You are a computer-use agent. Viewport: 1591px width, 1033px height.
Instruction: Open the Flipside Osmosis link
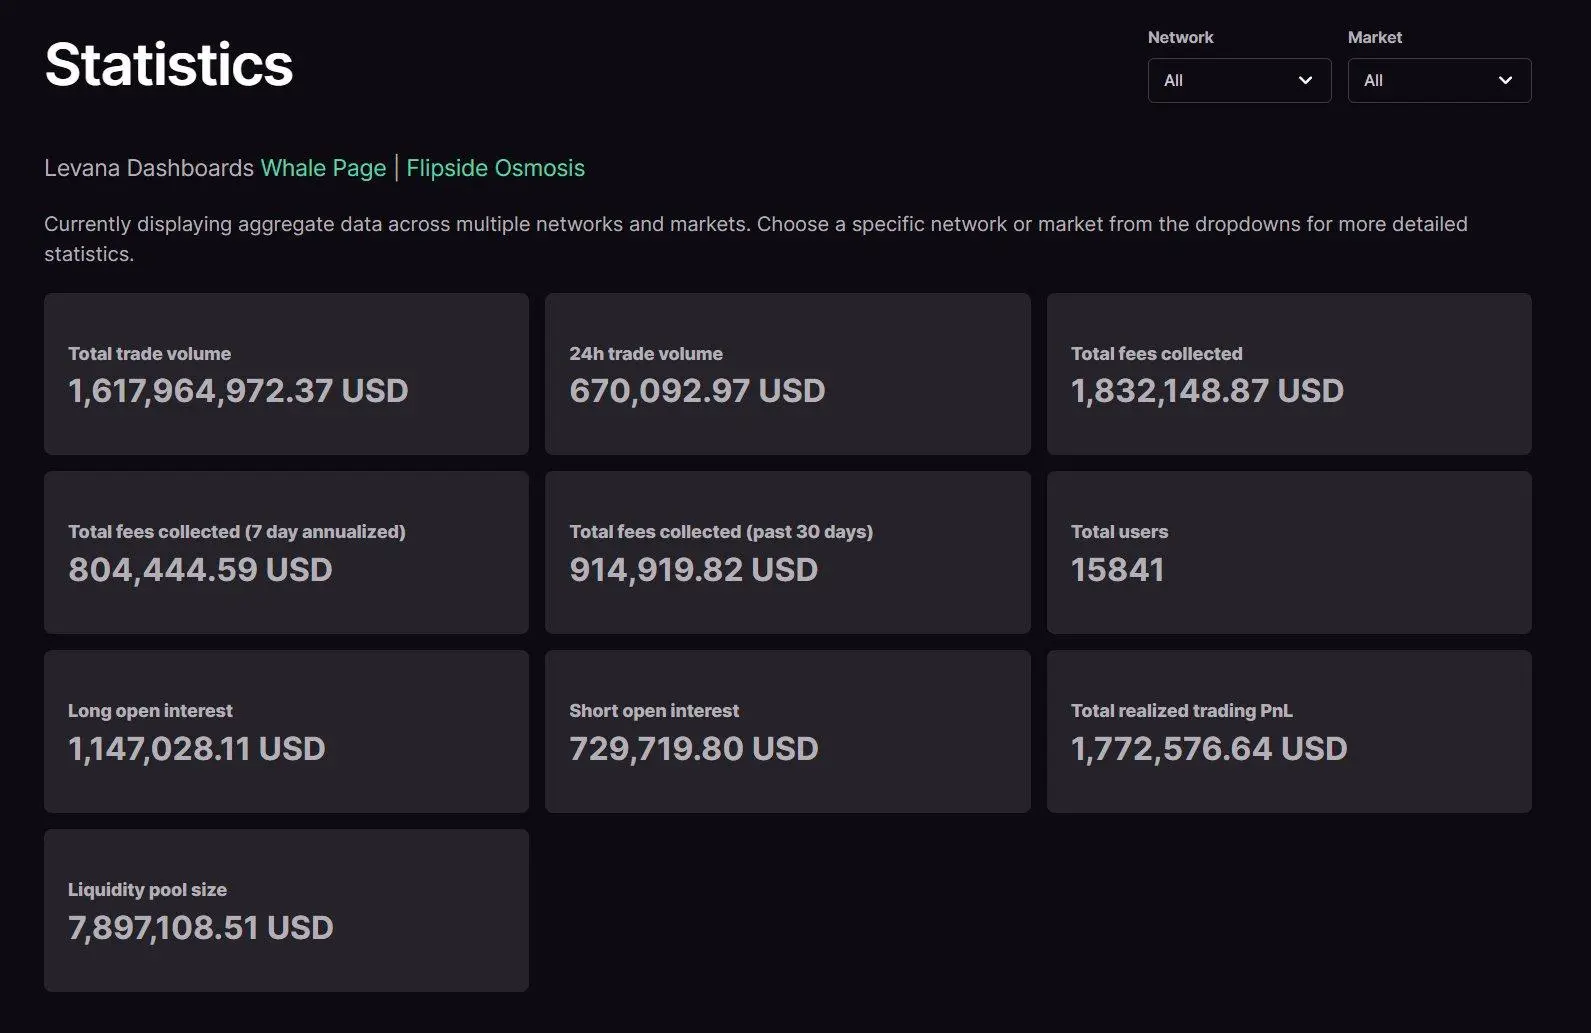point(495,168)
